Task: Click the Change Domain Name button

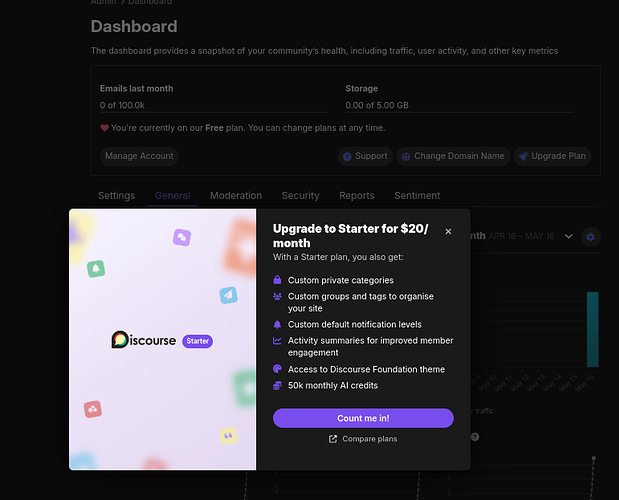Action: pyautogui.click(x=453, y=156)
